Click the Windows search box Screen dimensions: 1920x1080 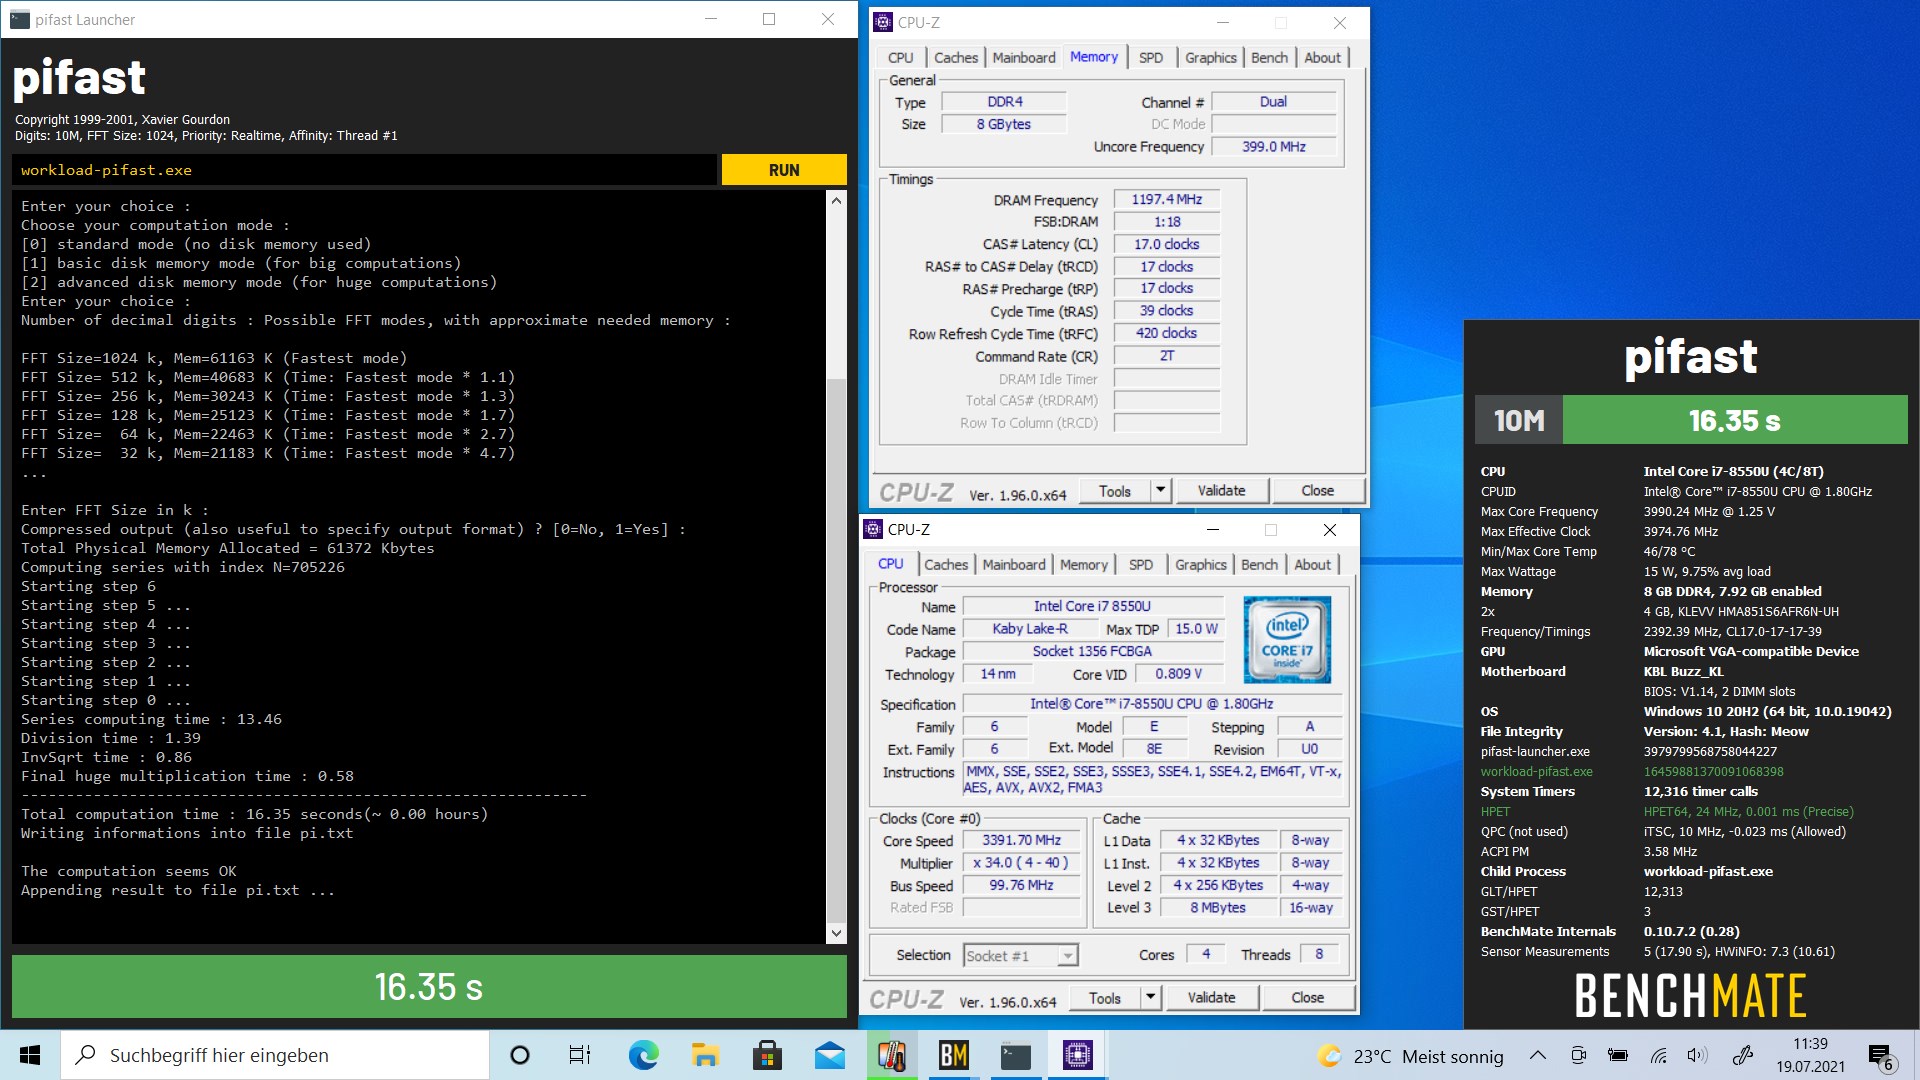(x=275, y=1055)
